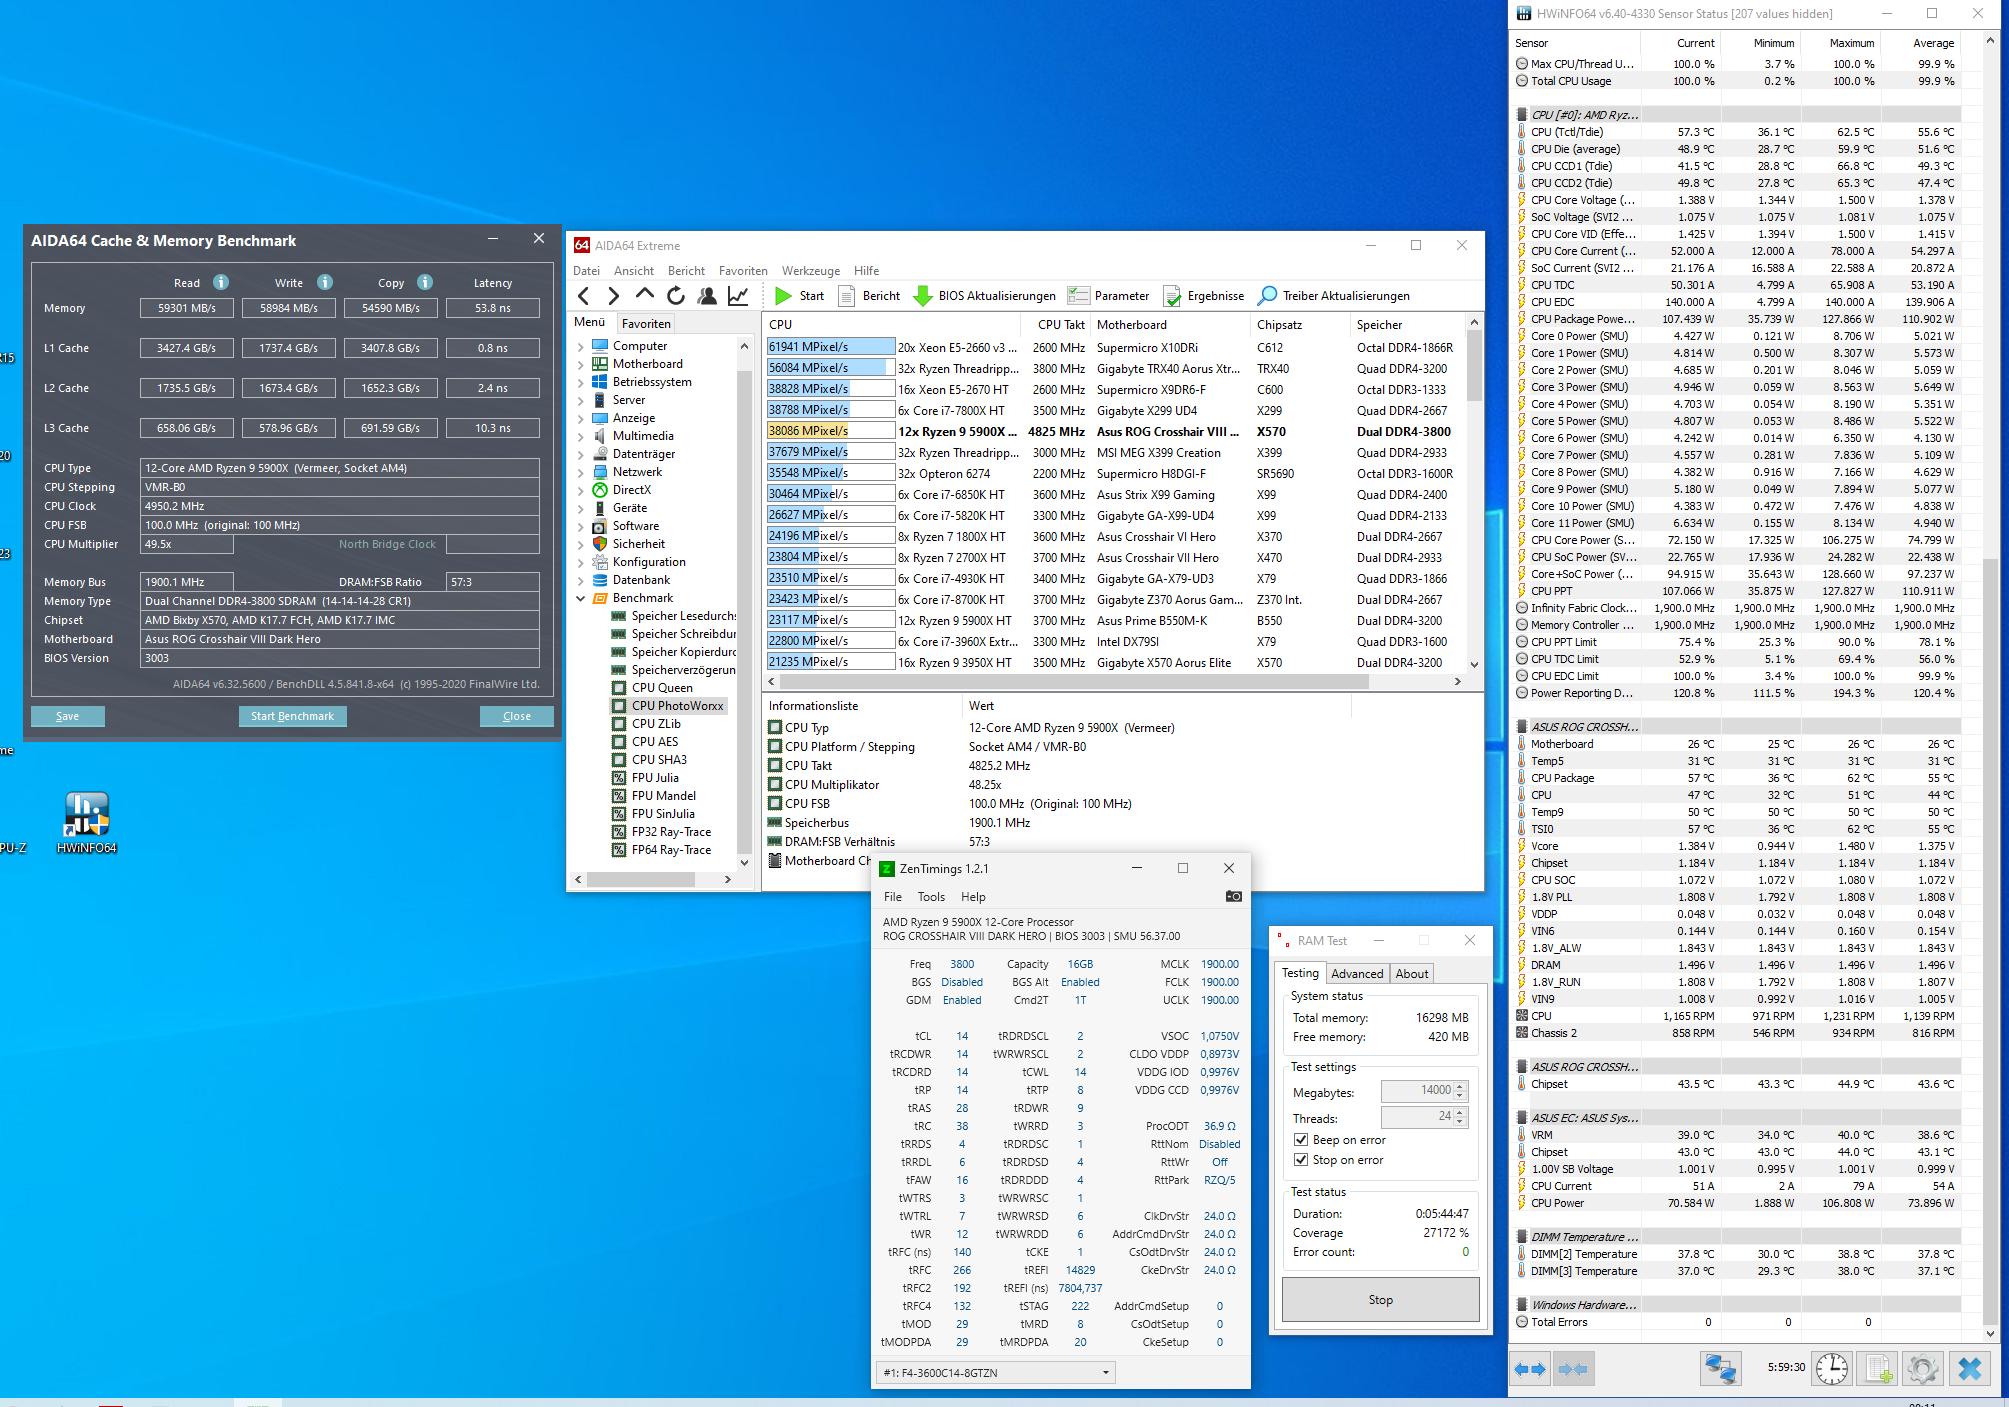Open HWiNFO settings gear icon
The image size is (2009, 1407).
click(x=1922, y=1368)
